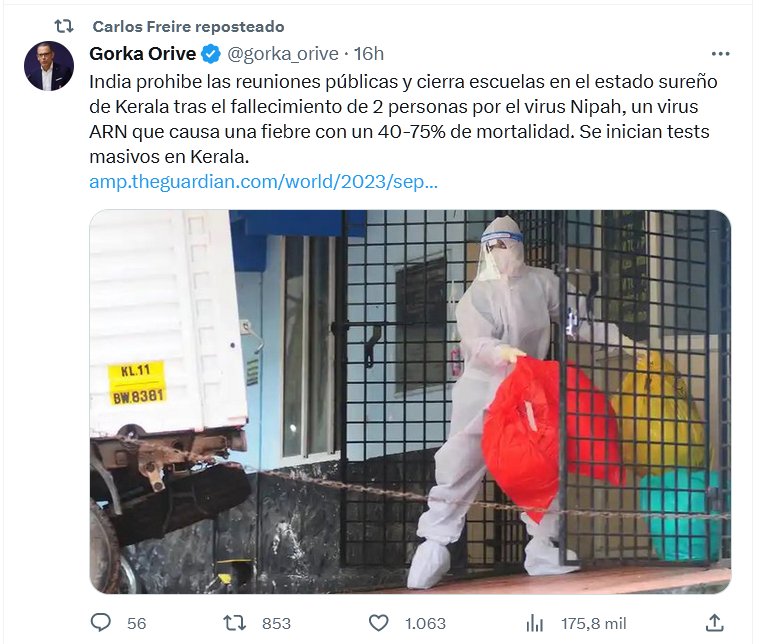Viewport: 770px width, 644px height.
Task: Click the 56 replies count
Action: click(x=137, y=623)
